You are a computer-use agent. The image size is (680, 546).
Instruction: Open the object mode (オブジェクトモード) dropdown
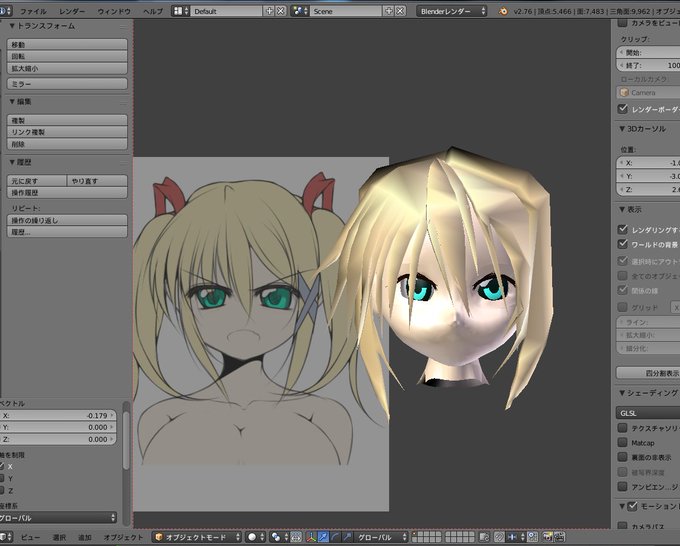coord(197,537)
